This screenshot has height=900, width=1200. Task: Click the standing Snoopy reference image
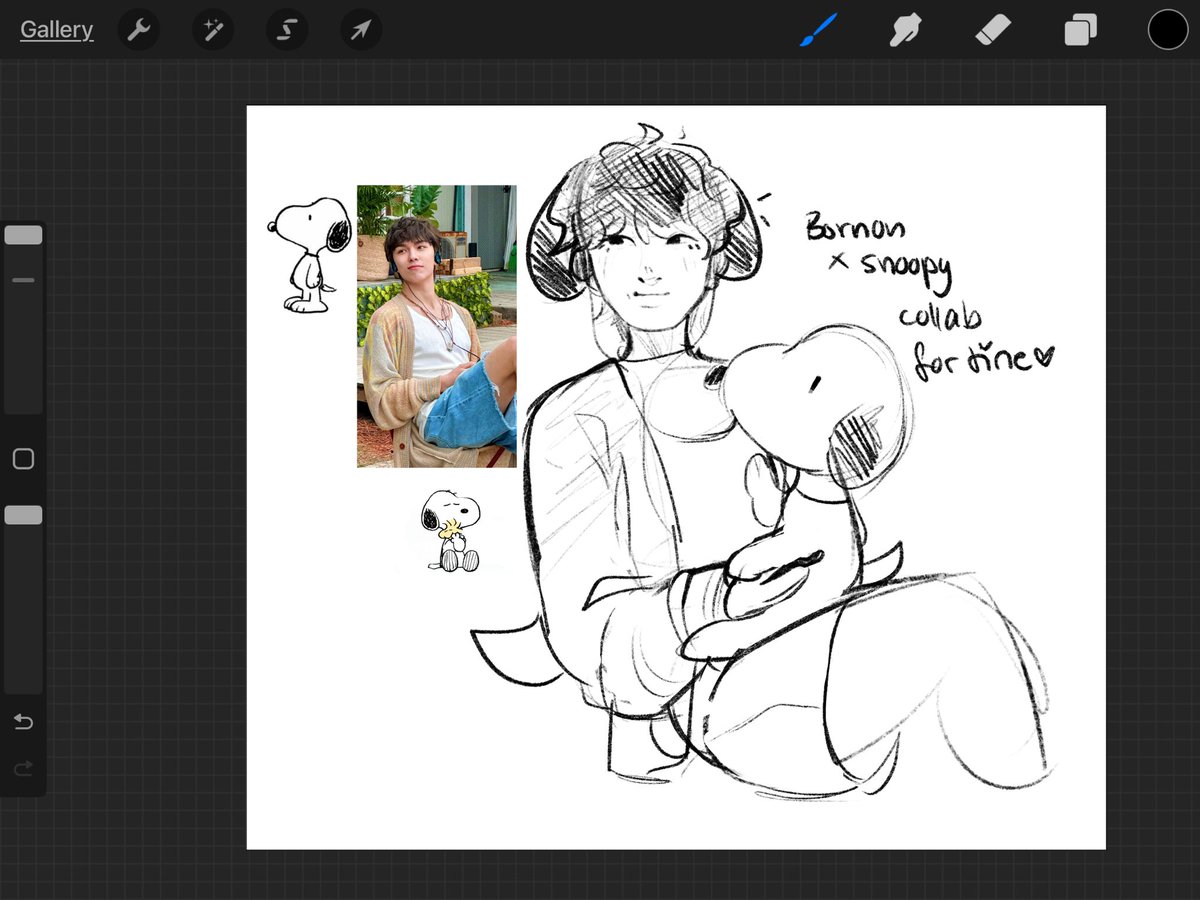click(x=310, y=255)
